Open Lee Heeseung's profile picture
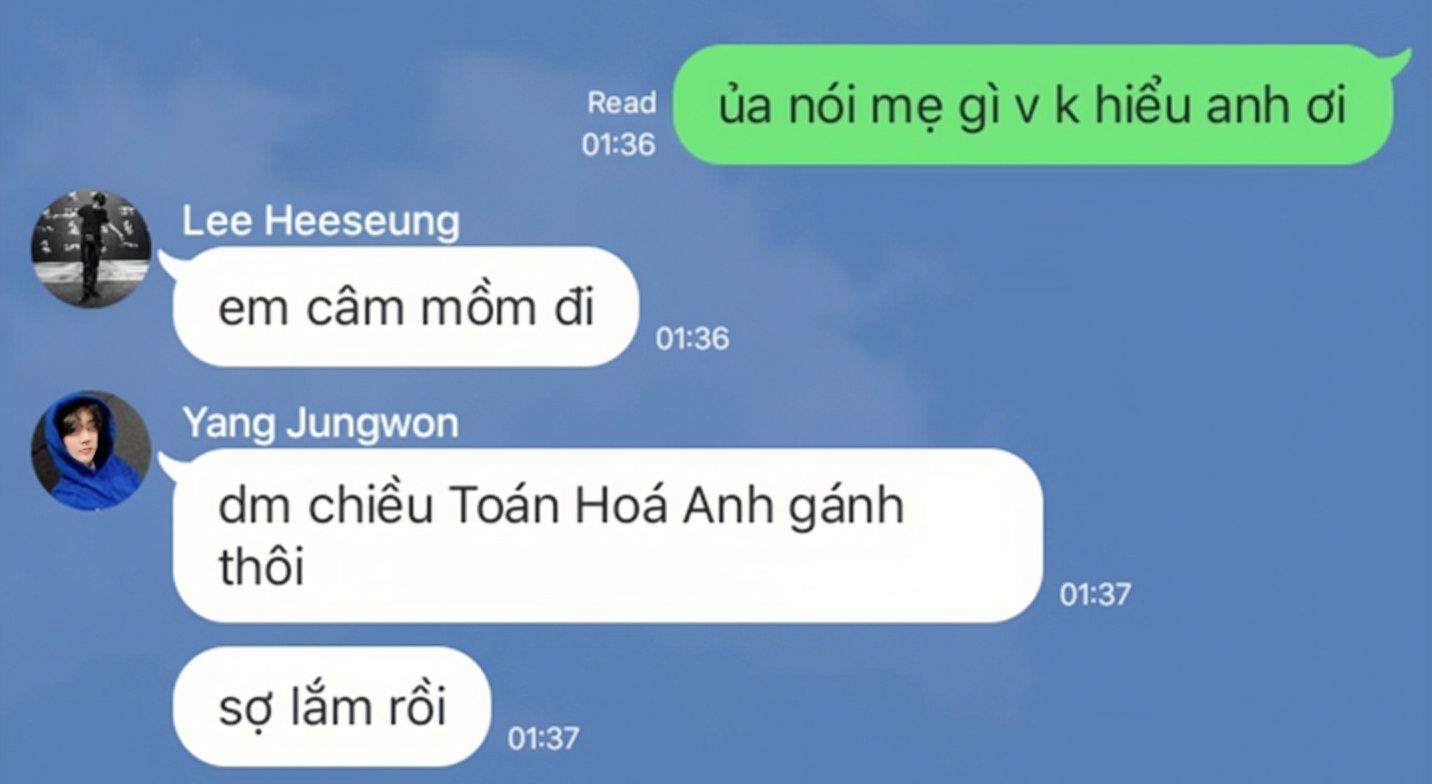Screen dimensions: 1432x784 point(91,248)
